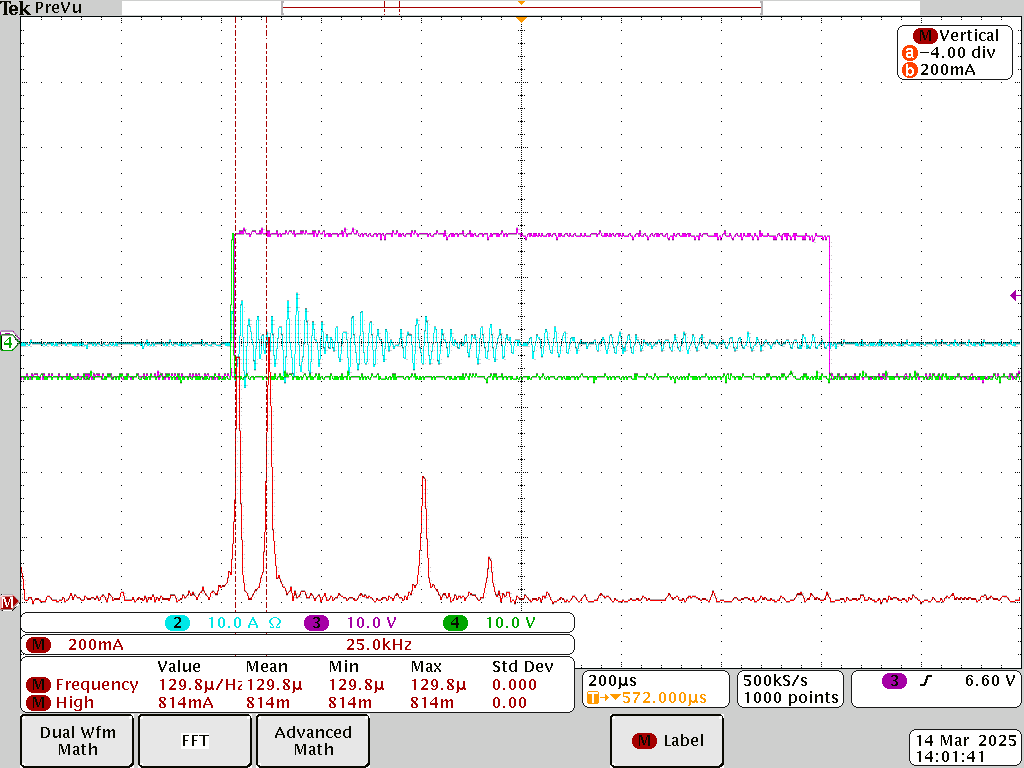This screenshot has width=1024, height=768.
Task: Select the trigger source 3 badge
Action: click(x=895, y=681)
